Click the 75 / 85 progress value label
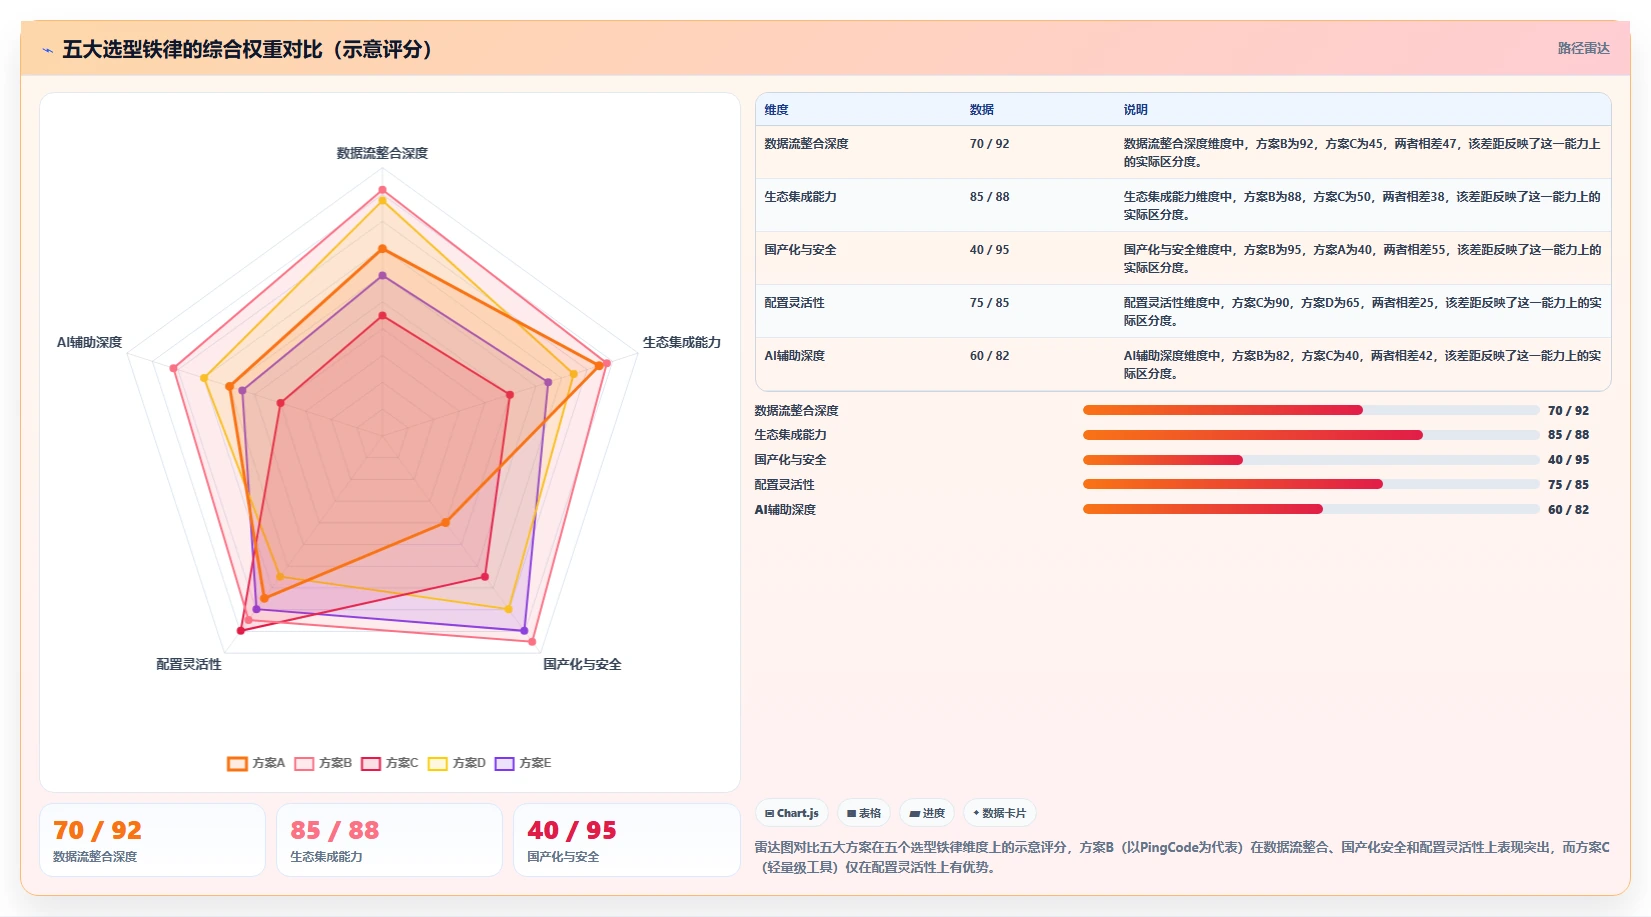The height and width of the screenshot is (917, 1651). pyautogui.click(x=1568, y=484)
